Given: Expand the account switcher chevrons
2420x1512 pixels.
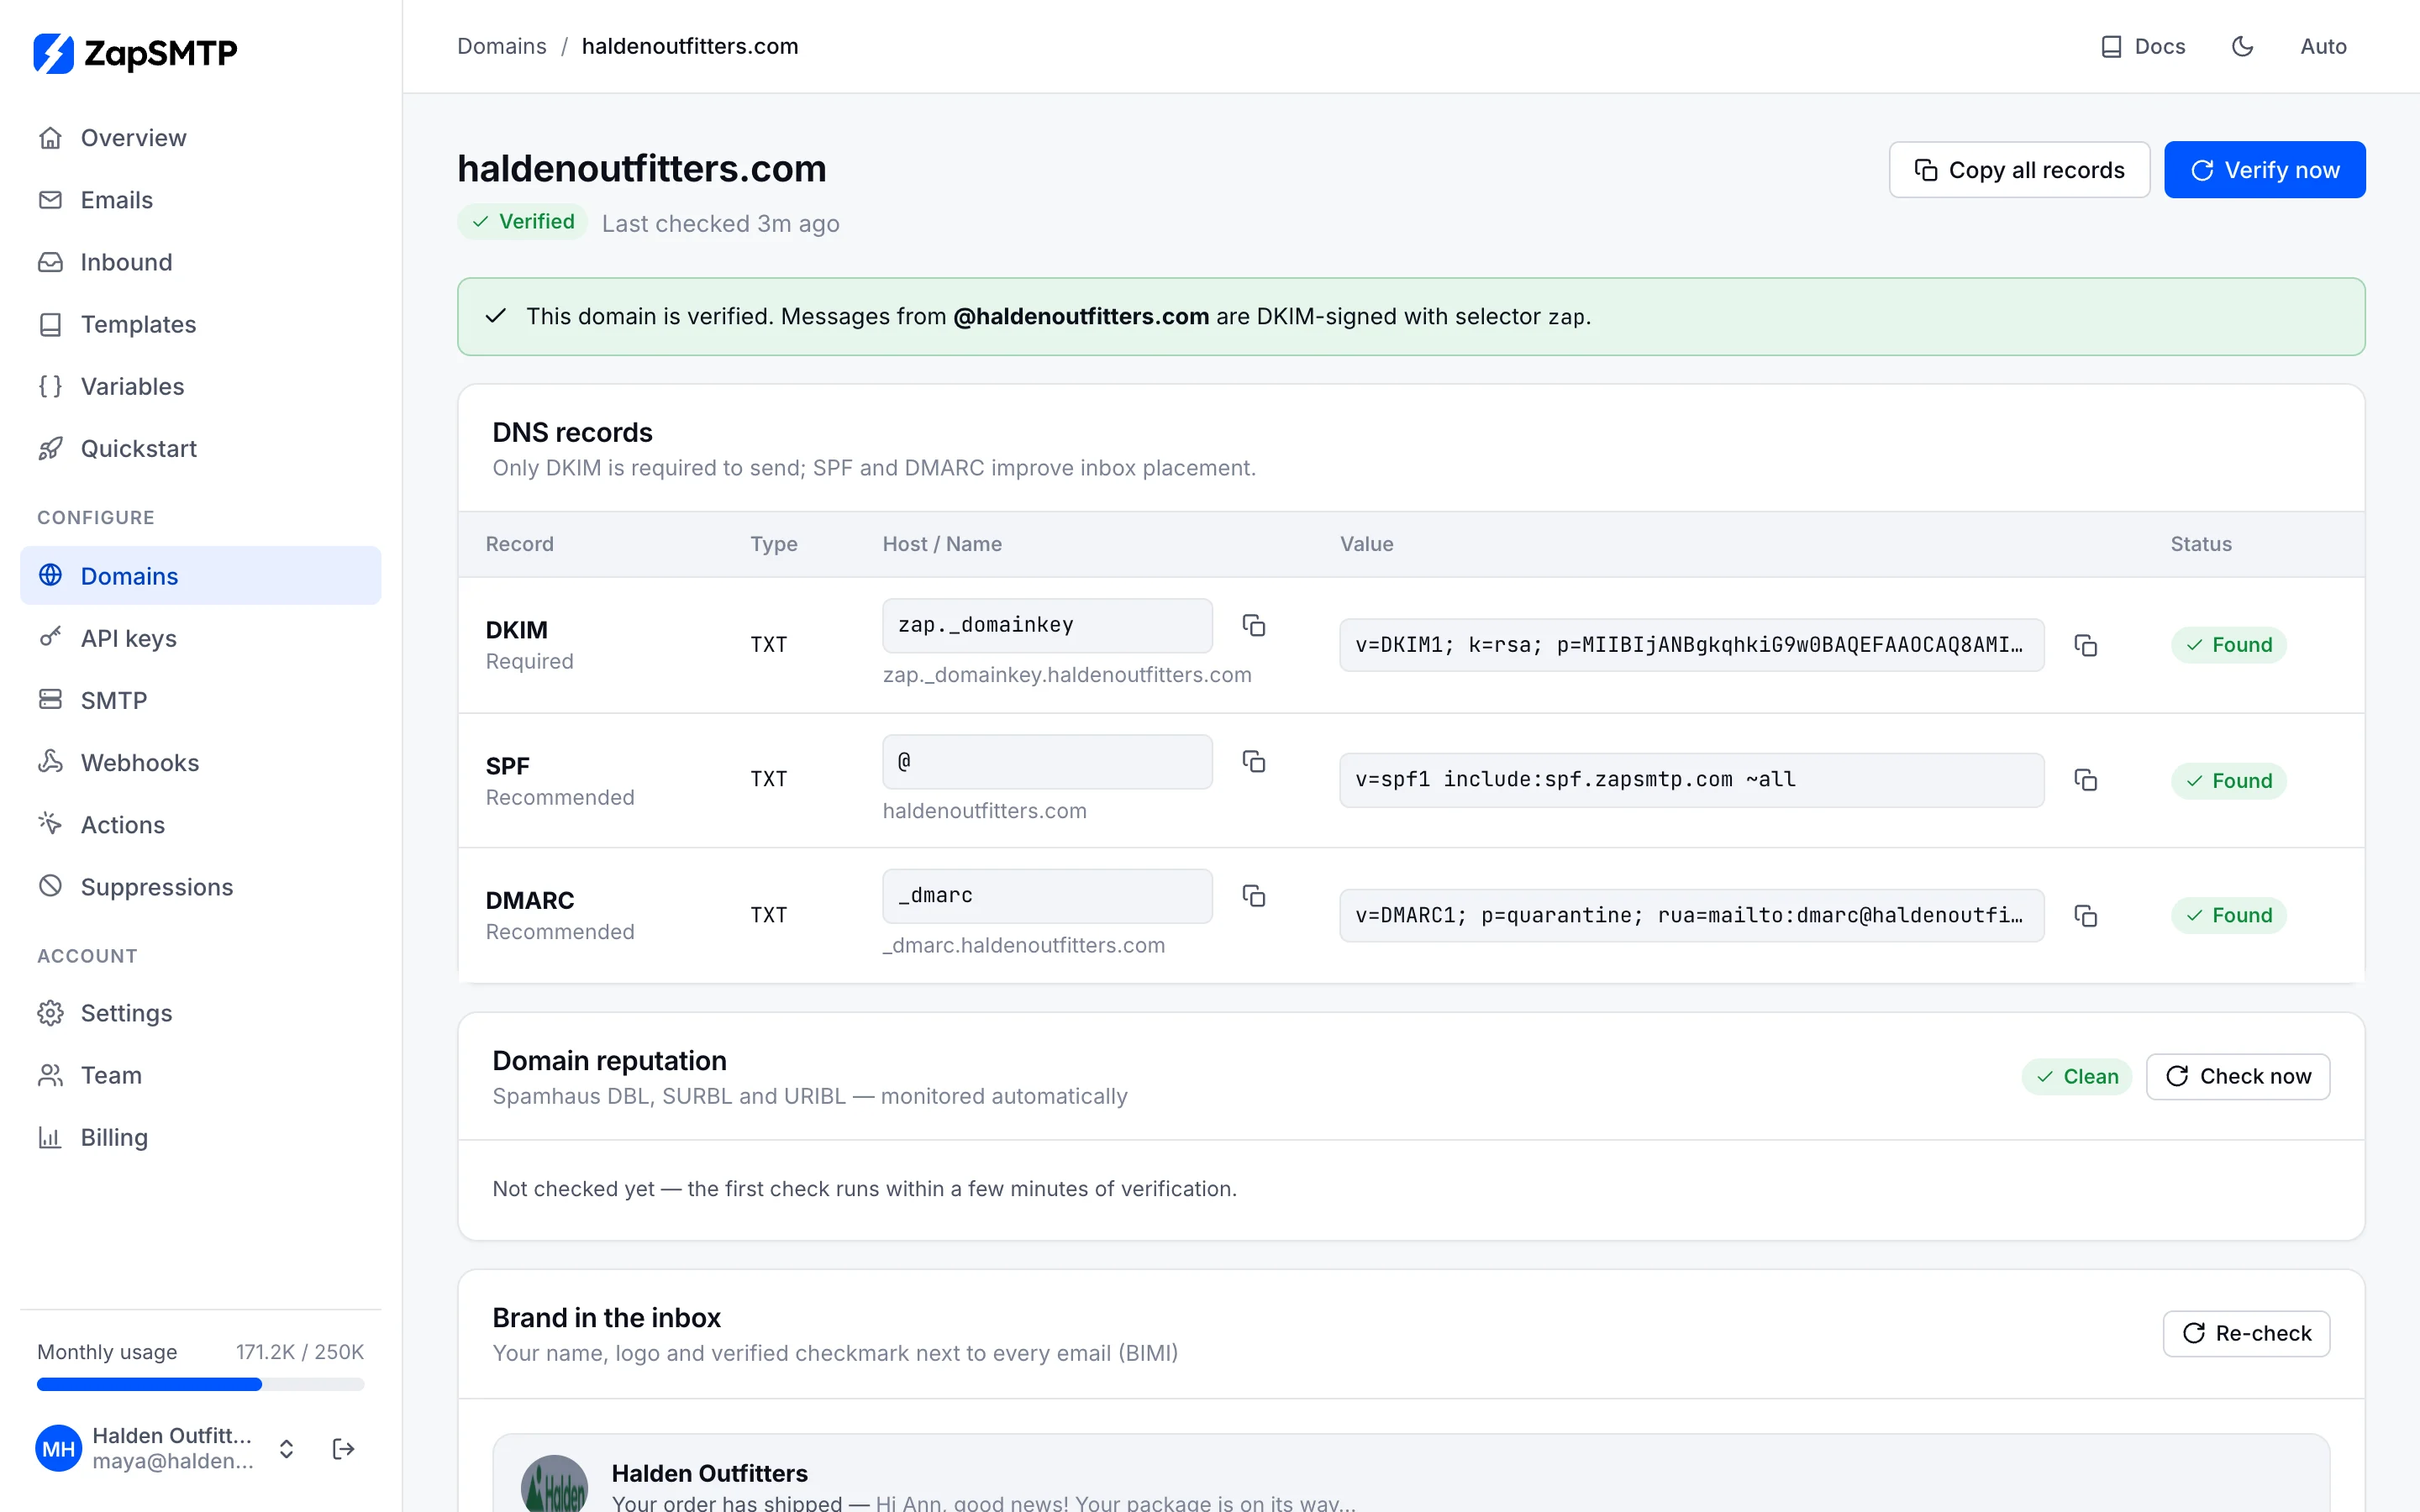Looking at the screenshot, I should tap(286, 1448).
